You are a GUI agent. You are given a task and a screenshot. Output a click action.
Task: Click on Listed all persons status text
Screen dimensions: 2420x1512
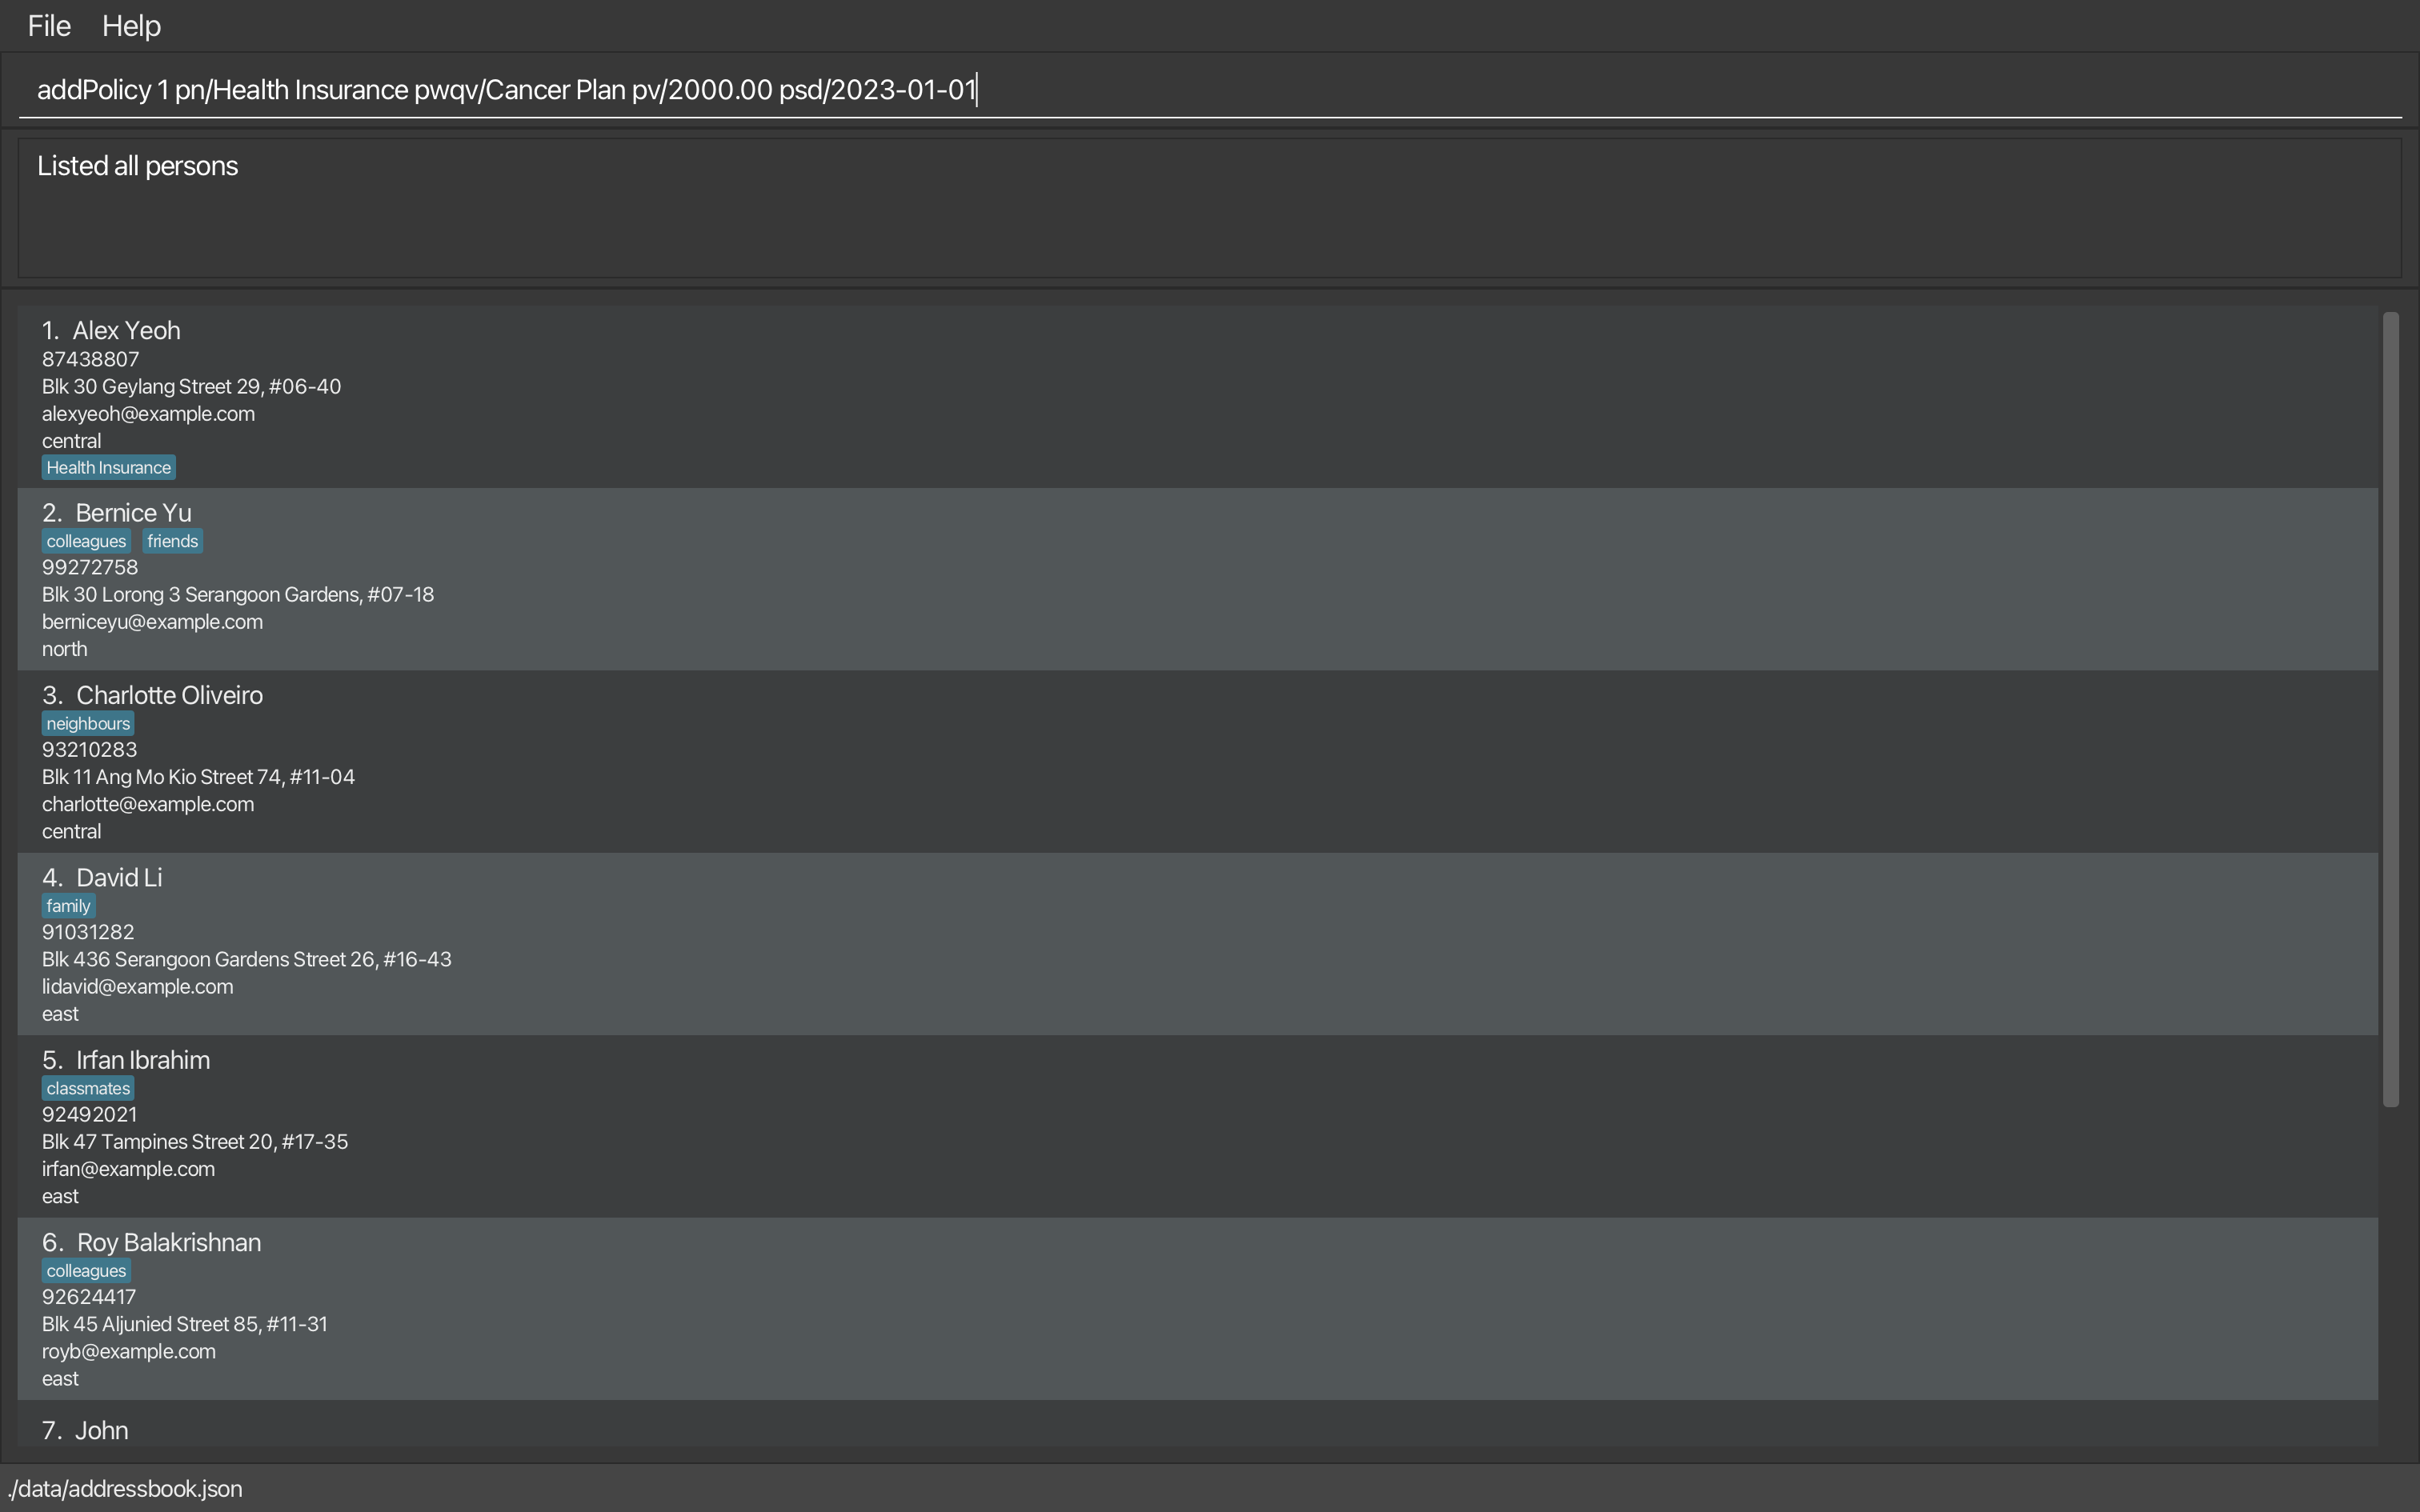pos(138,164)
